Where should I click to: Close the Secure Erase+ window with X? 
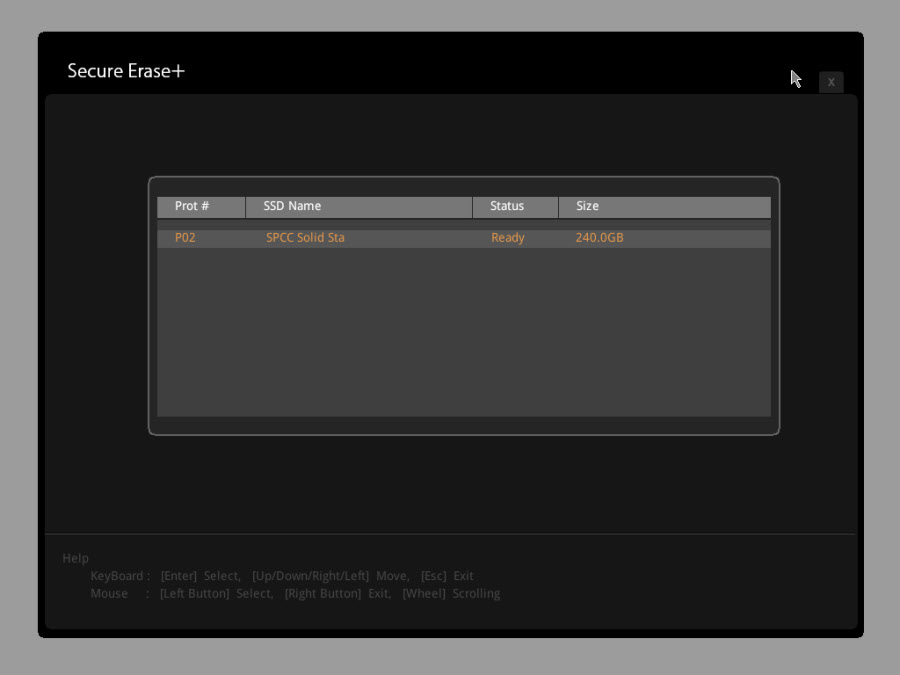830,82
